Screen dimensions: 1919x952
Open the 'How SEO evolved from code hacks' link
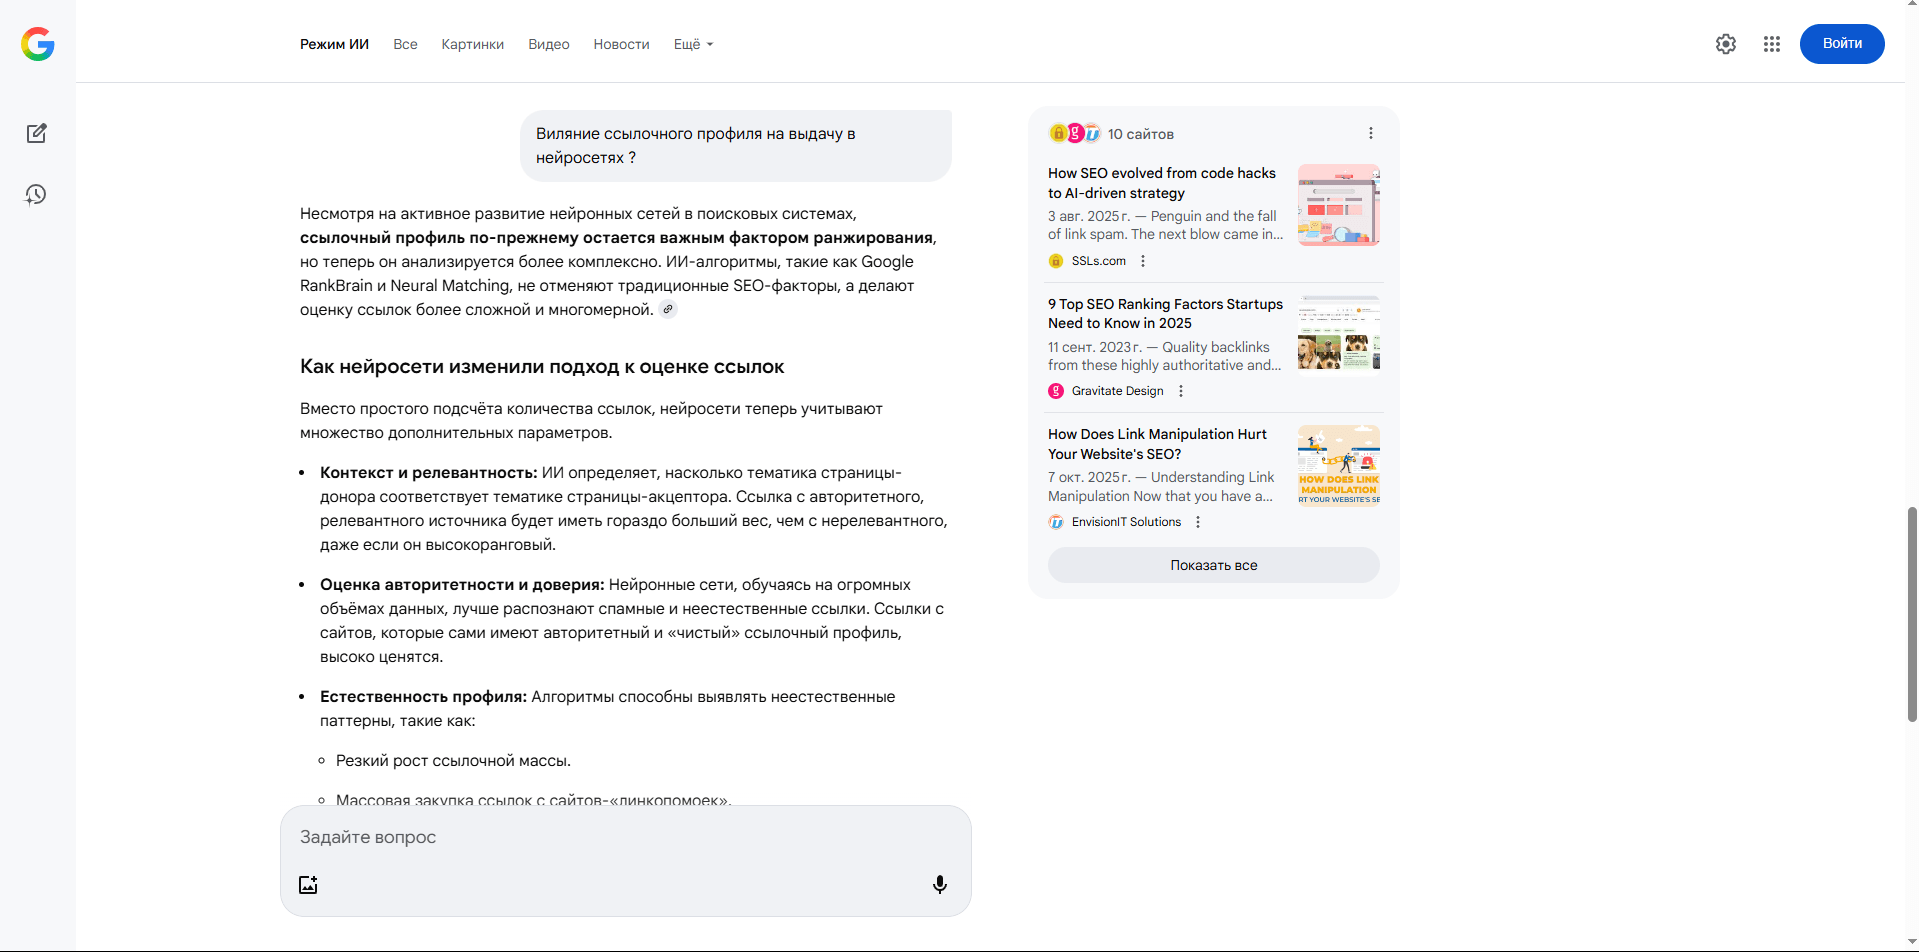1161,183
